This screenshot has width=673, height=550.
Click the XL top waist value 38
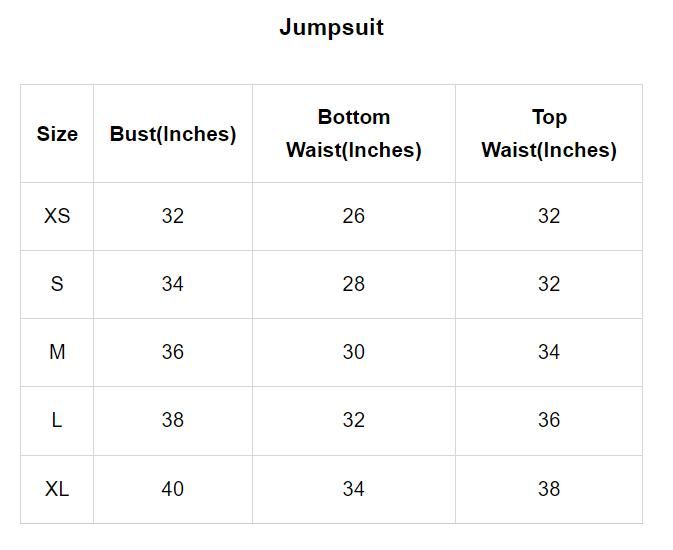pos(549,489)
